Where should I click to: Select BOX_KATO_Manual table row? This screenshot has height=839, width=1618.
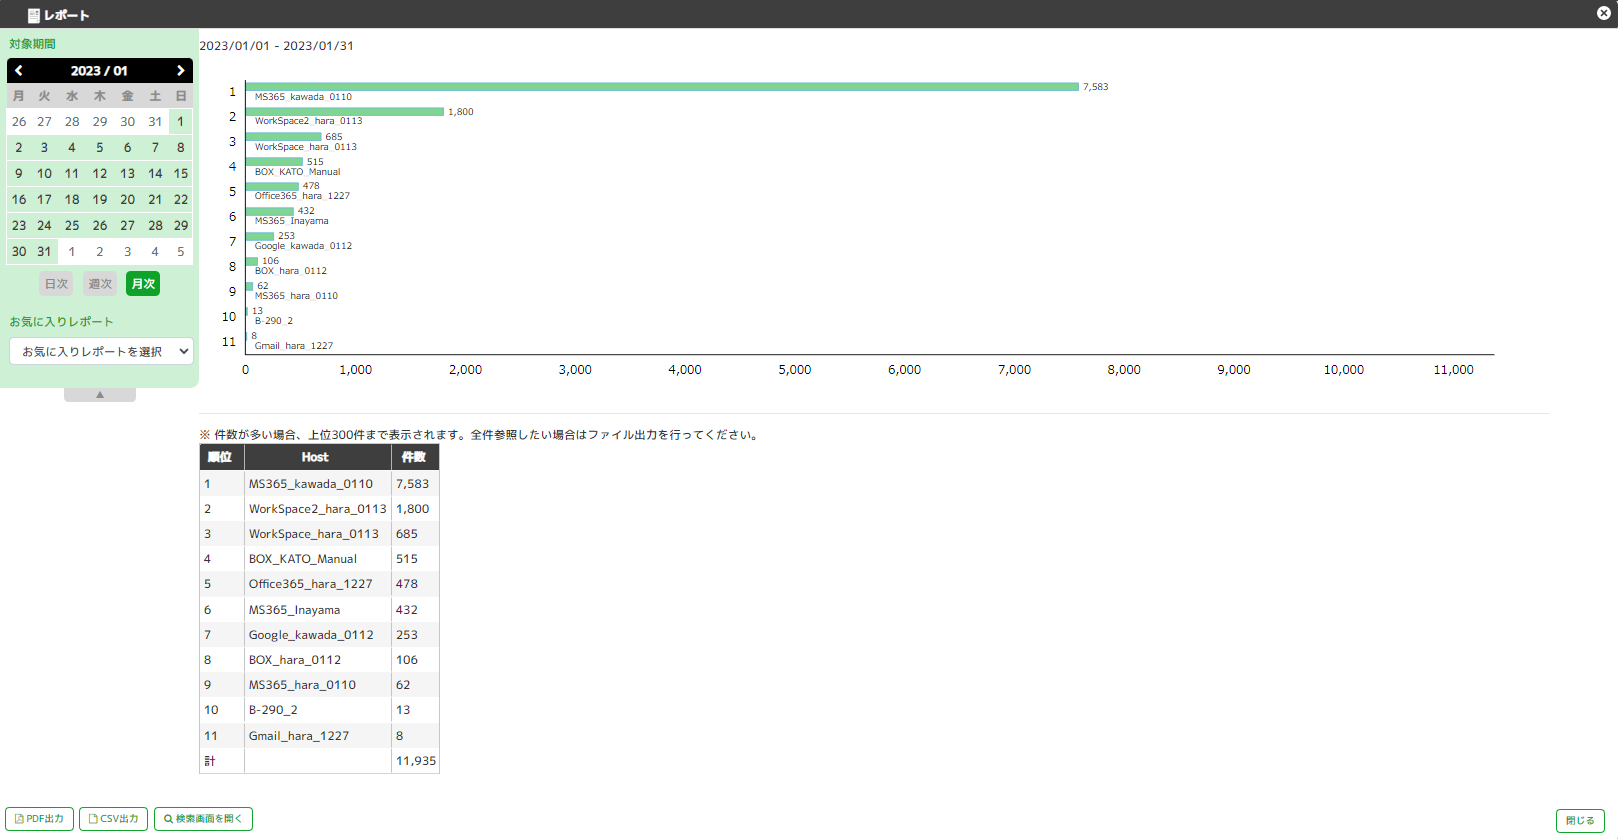319,559
